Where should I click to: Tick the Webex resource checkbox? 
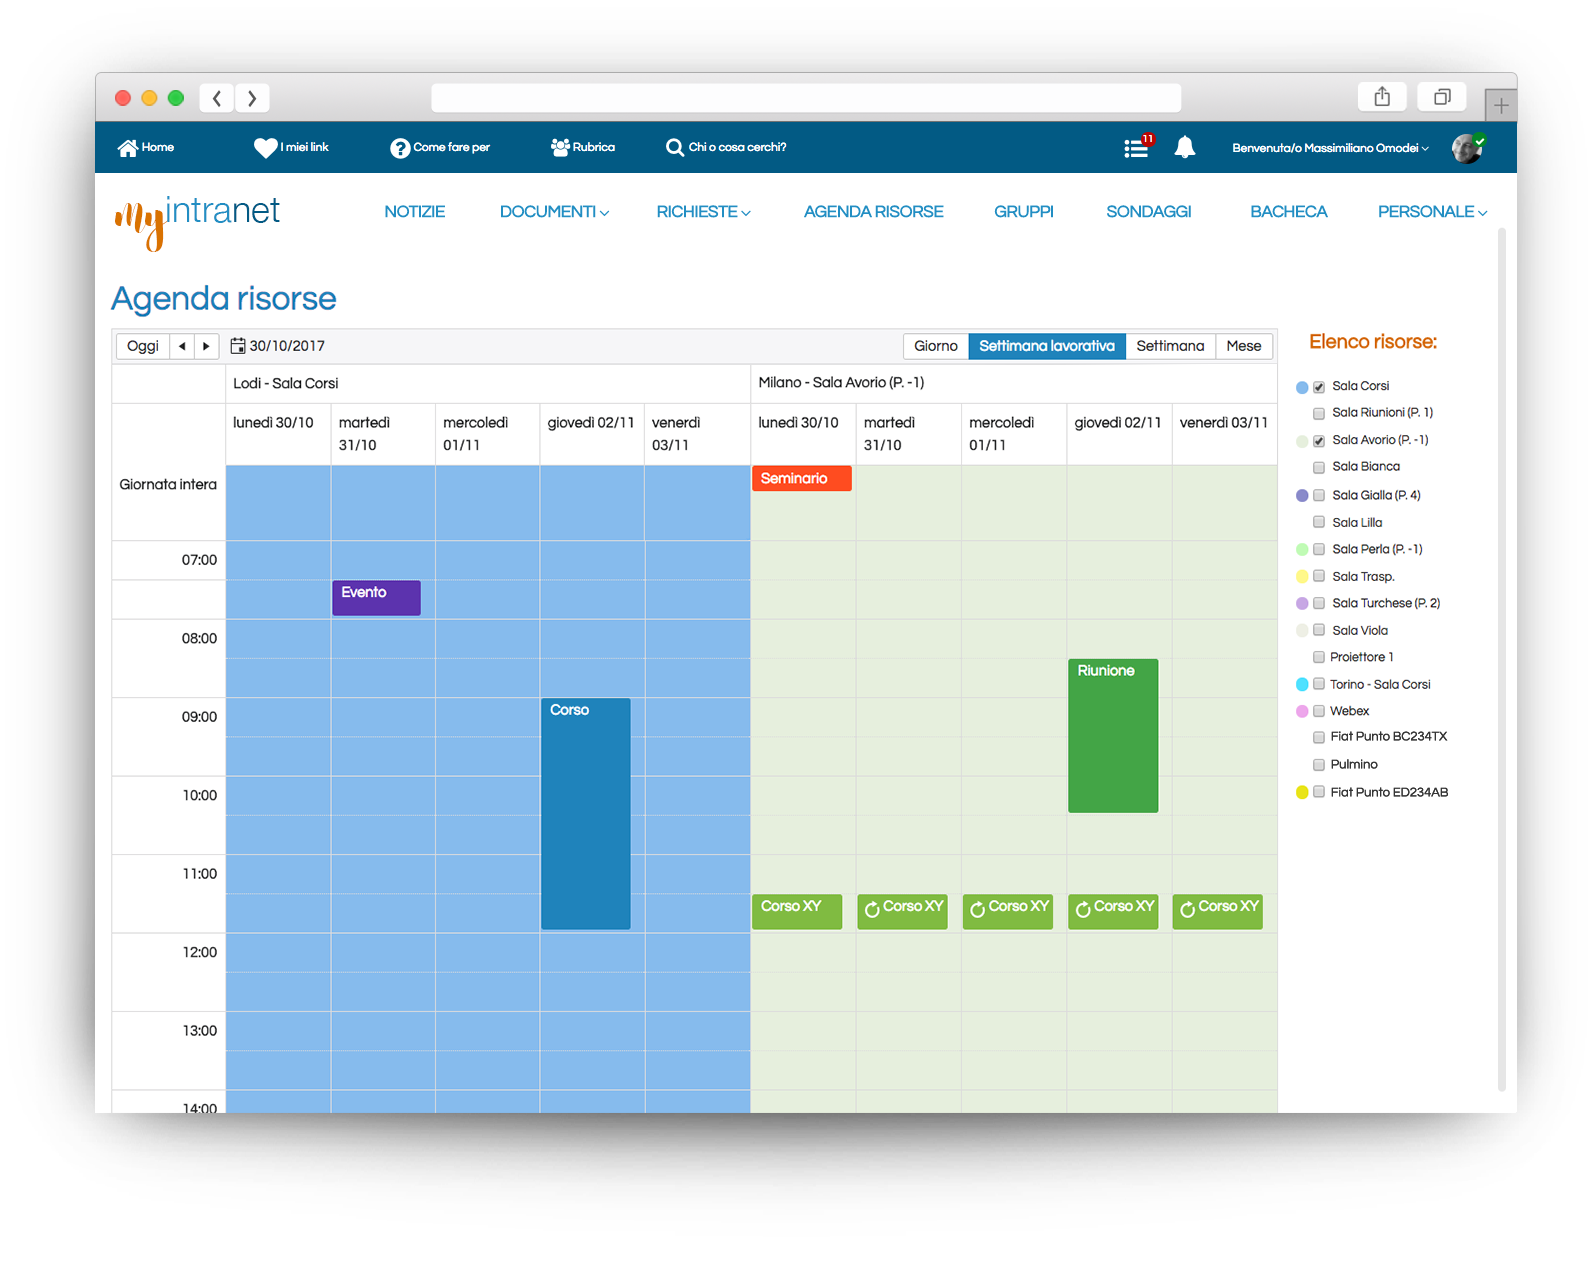click(1319, 711)
